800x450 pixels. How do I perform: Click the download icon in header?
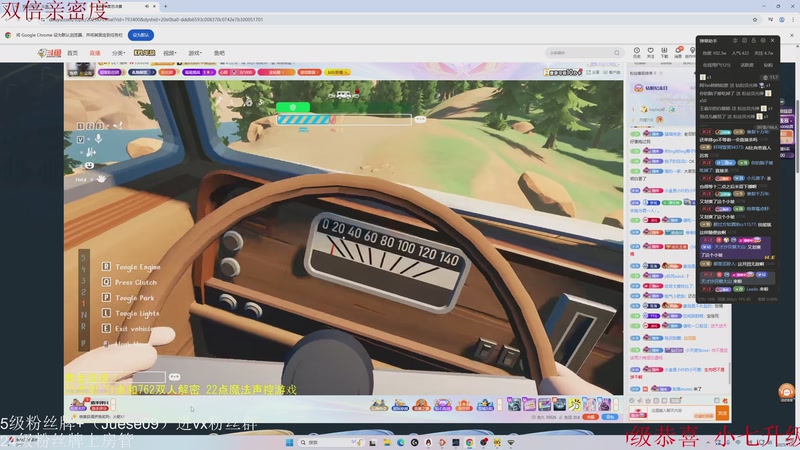(664, 52)
